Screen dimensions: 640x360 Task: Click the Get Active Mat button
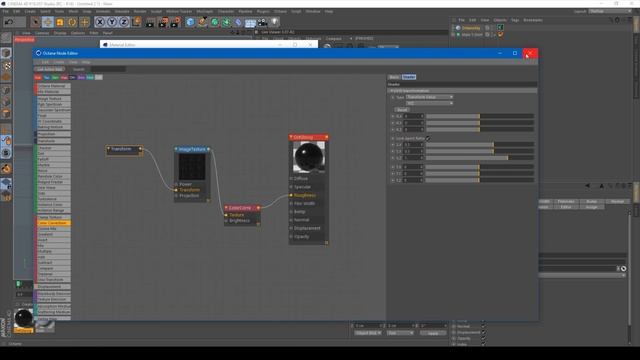50,69
